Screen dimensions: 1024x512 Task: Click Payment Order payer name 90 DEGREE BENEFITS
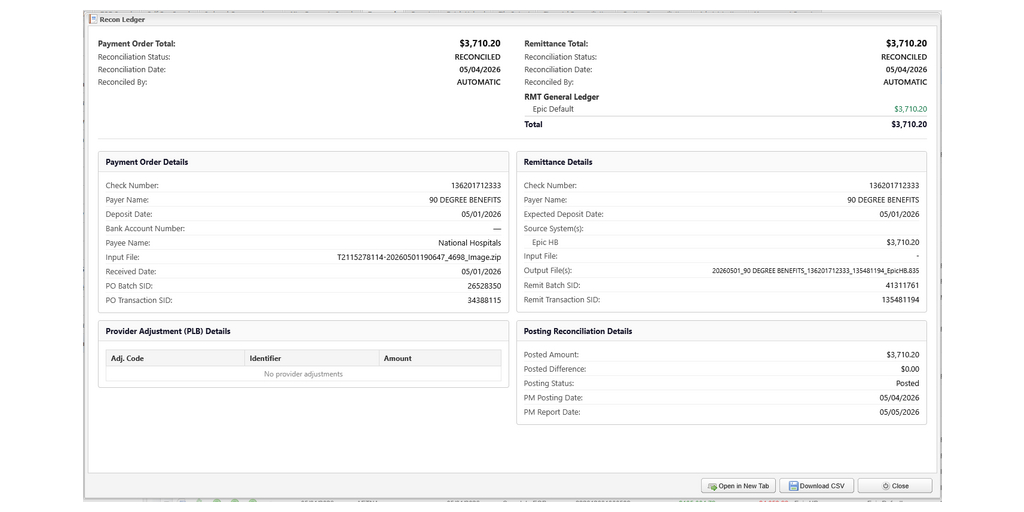tap(465, 200)
